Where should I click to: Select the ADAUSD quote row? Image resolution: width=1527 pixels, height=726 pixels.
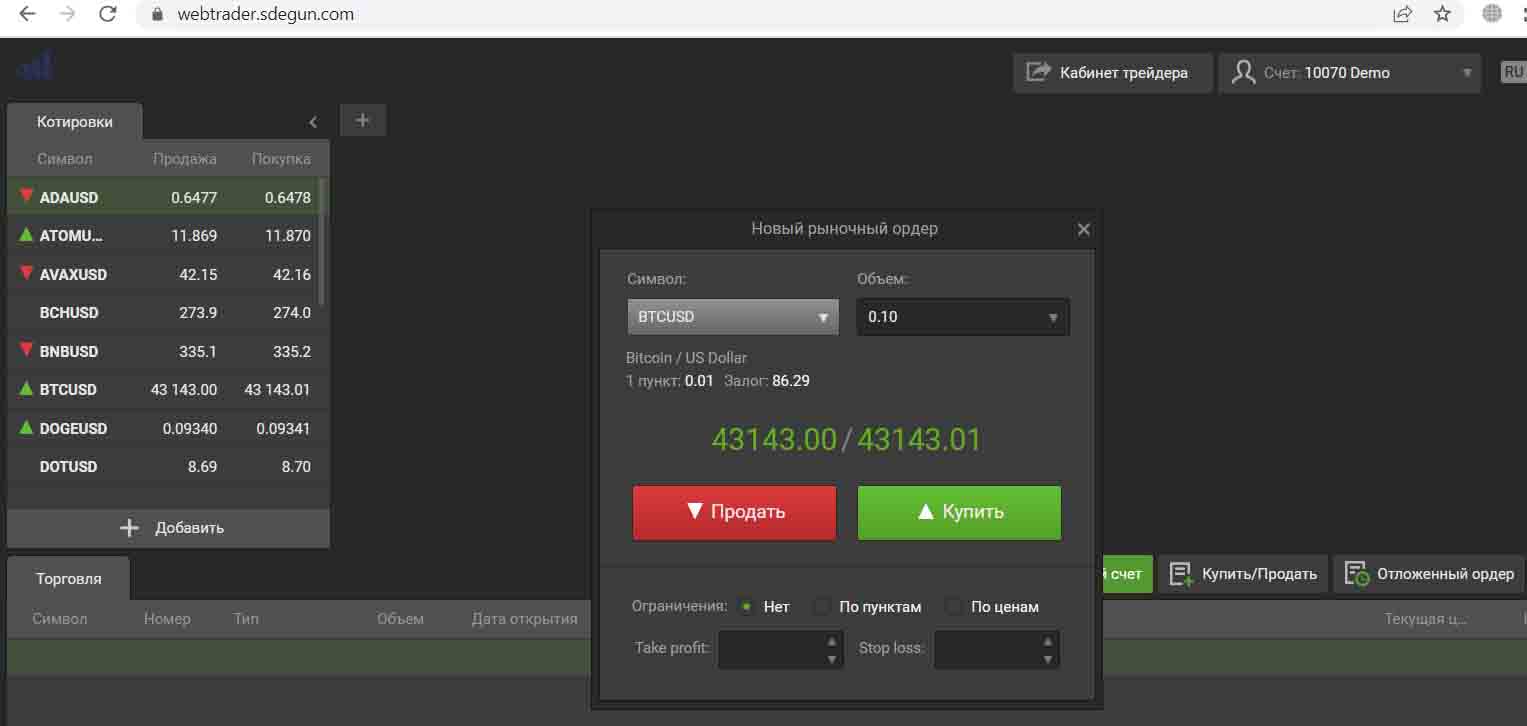(163, 197)
